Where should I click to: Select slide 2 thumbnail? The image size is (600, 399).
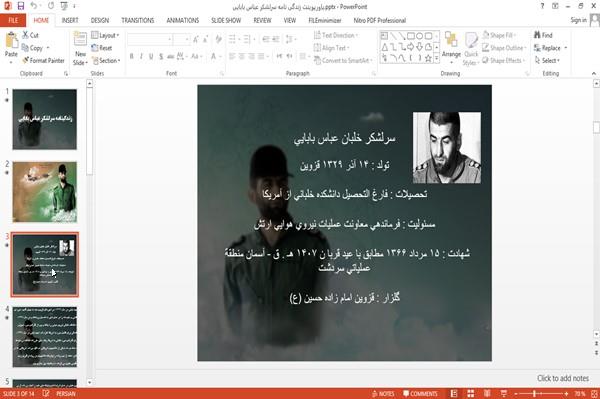point(44,192)
